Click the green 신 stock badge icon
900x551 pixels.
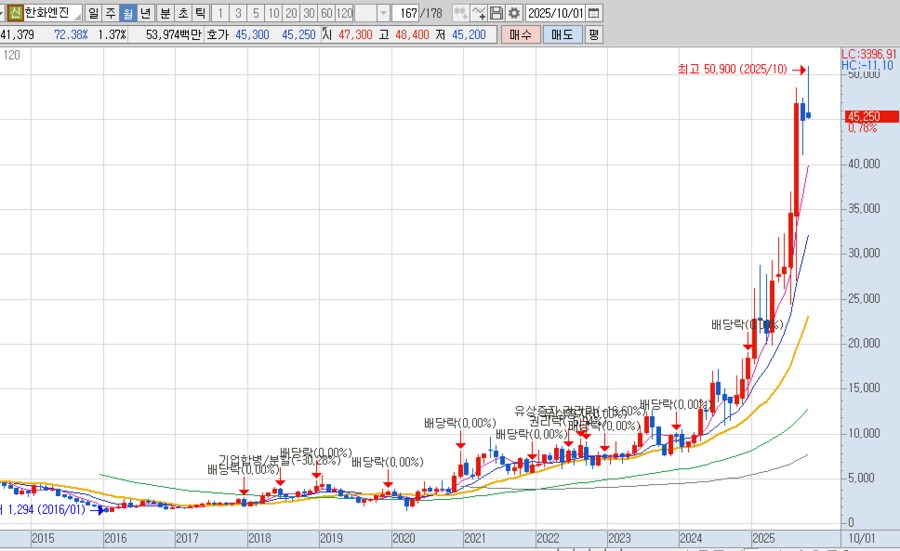tap(14, 13)
